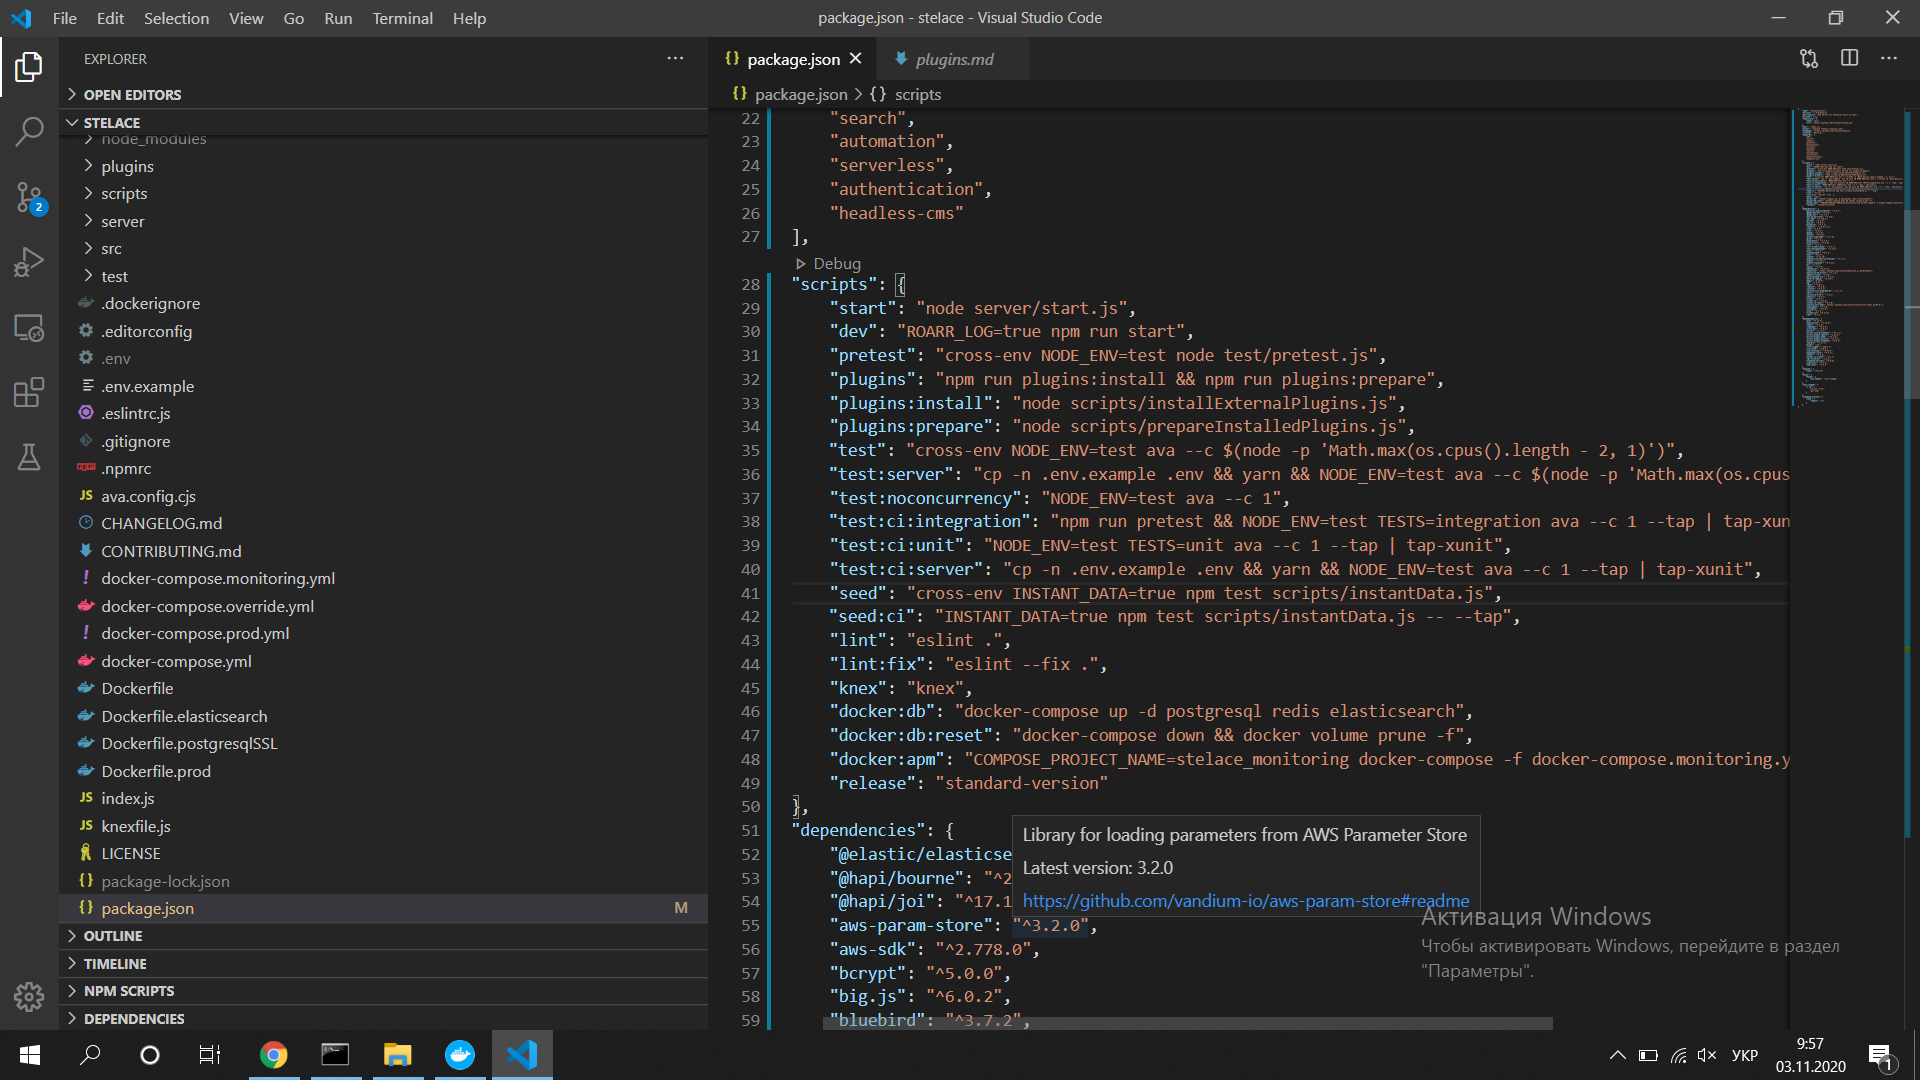Expand the OUTLINE section

point(113,936)
